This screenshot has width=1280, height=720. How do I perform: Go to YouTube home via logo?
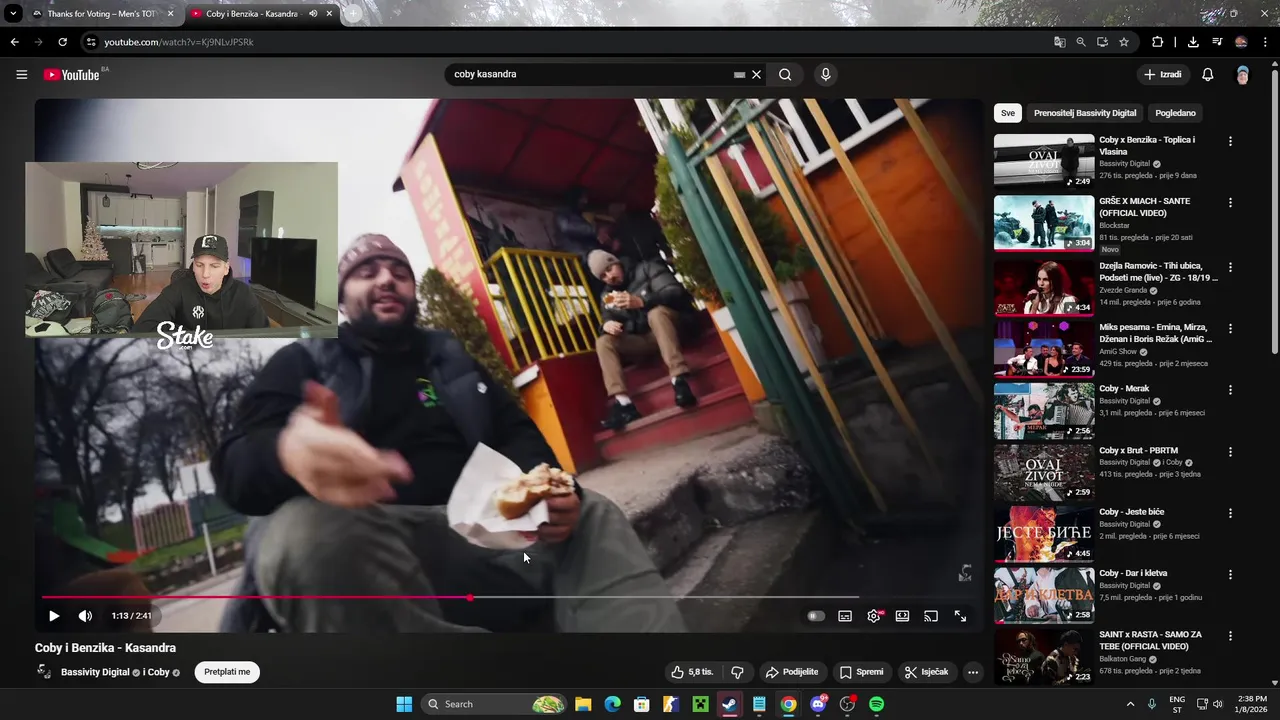pyautogui.click(x=71, y=74)
